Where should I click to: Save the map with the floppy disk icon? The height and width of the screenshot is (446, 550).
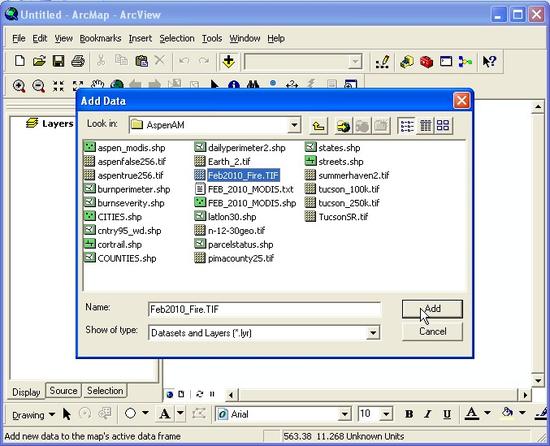click(58, 61)
